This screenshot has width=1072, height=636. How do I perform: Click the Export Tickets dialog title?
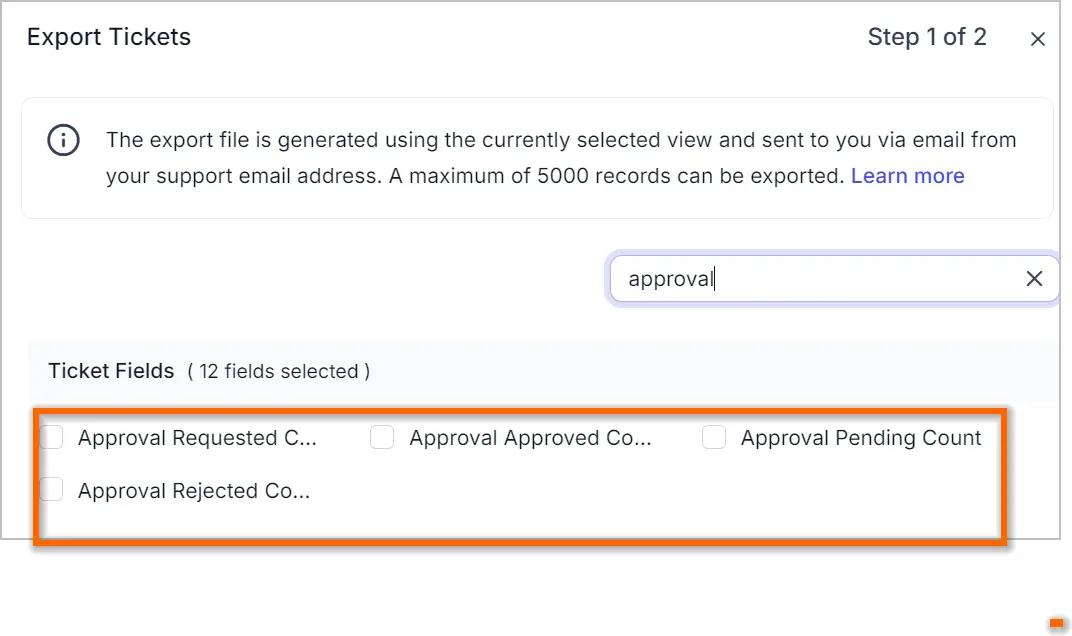click(109, 37)
